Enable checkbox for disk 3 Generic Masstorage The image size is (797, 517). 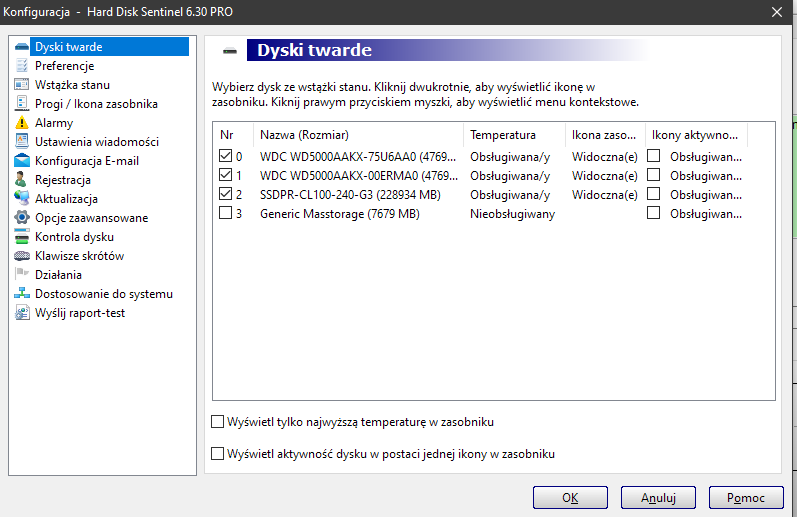[x=225, y=213]
